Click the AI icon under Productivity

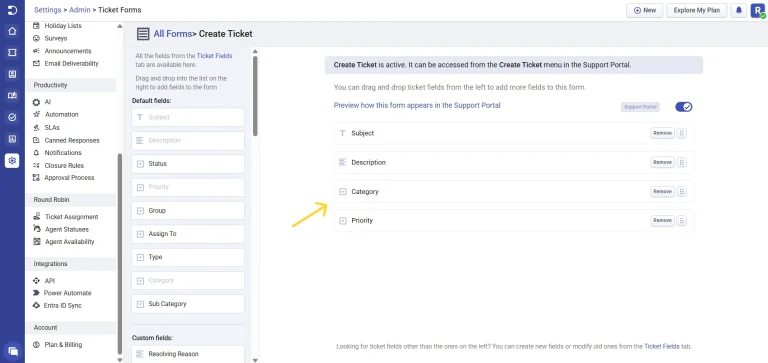36,102
